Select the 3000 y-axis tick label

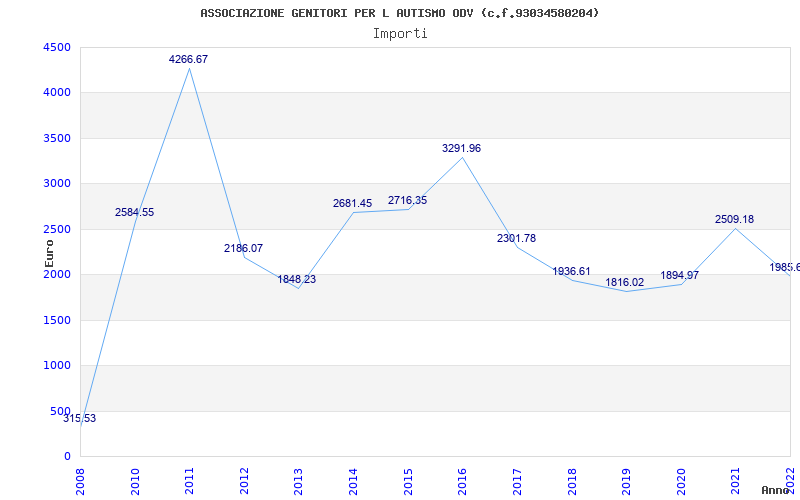click(x=57, y=184)
